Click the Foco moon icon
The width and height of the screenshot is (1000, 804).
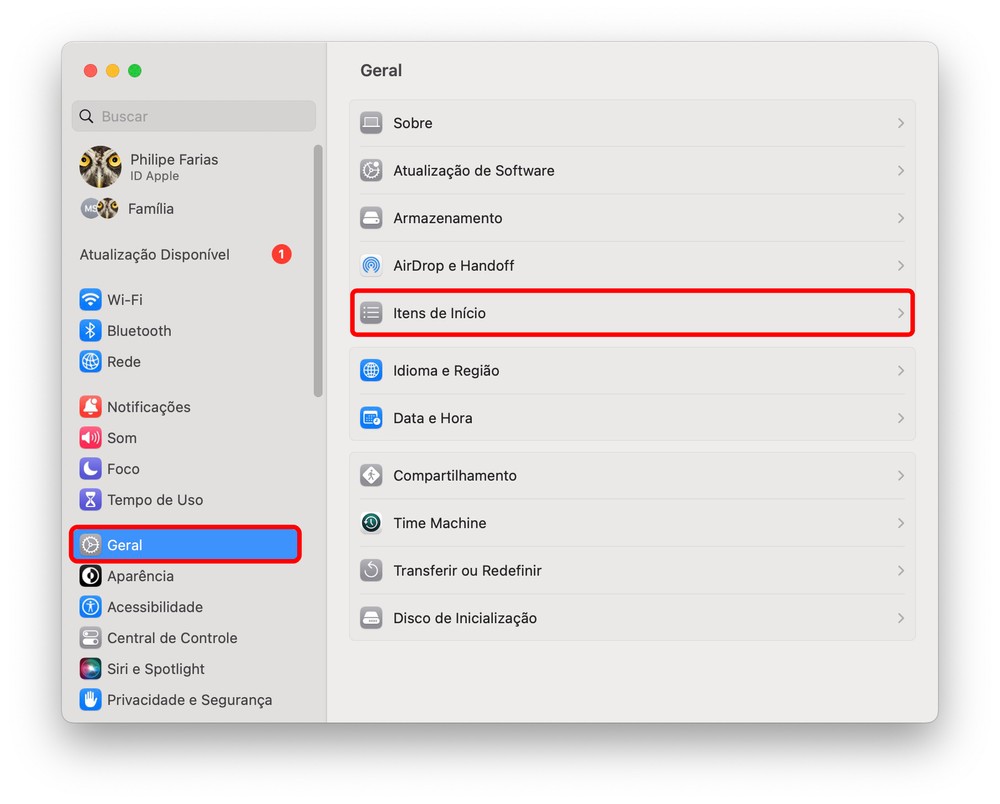[91, 469]
